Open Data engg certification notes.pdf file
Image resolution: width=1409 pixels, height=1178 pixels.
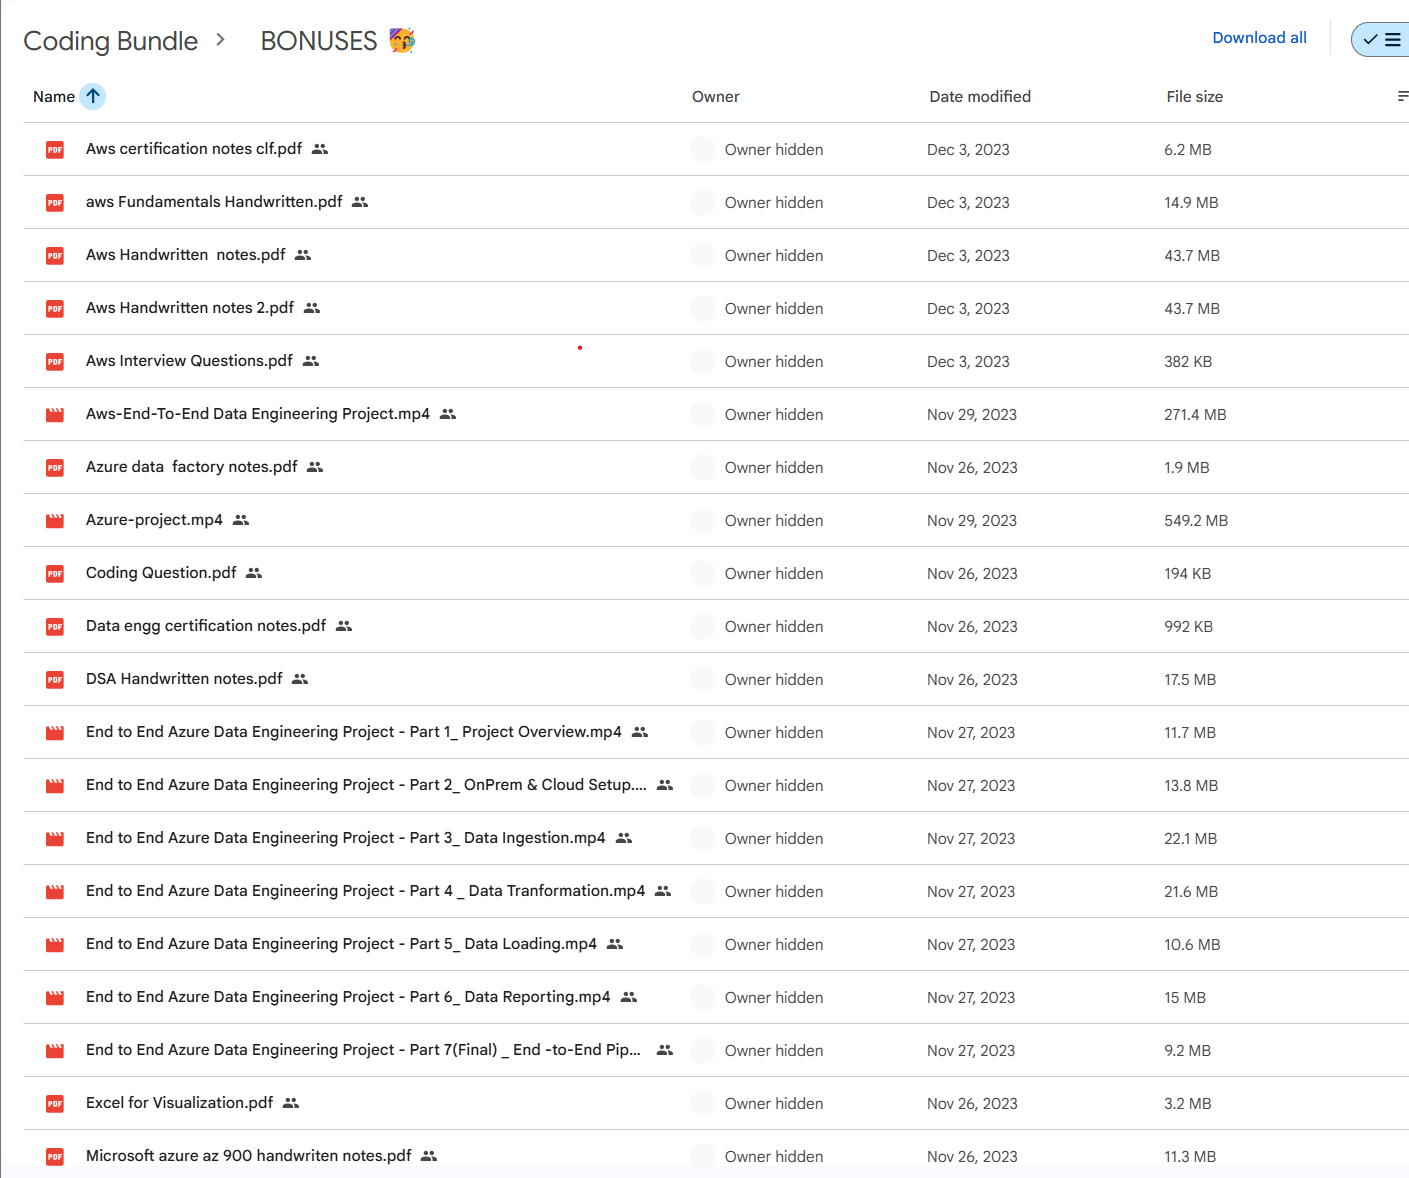[206, 626]
